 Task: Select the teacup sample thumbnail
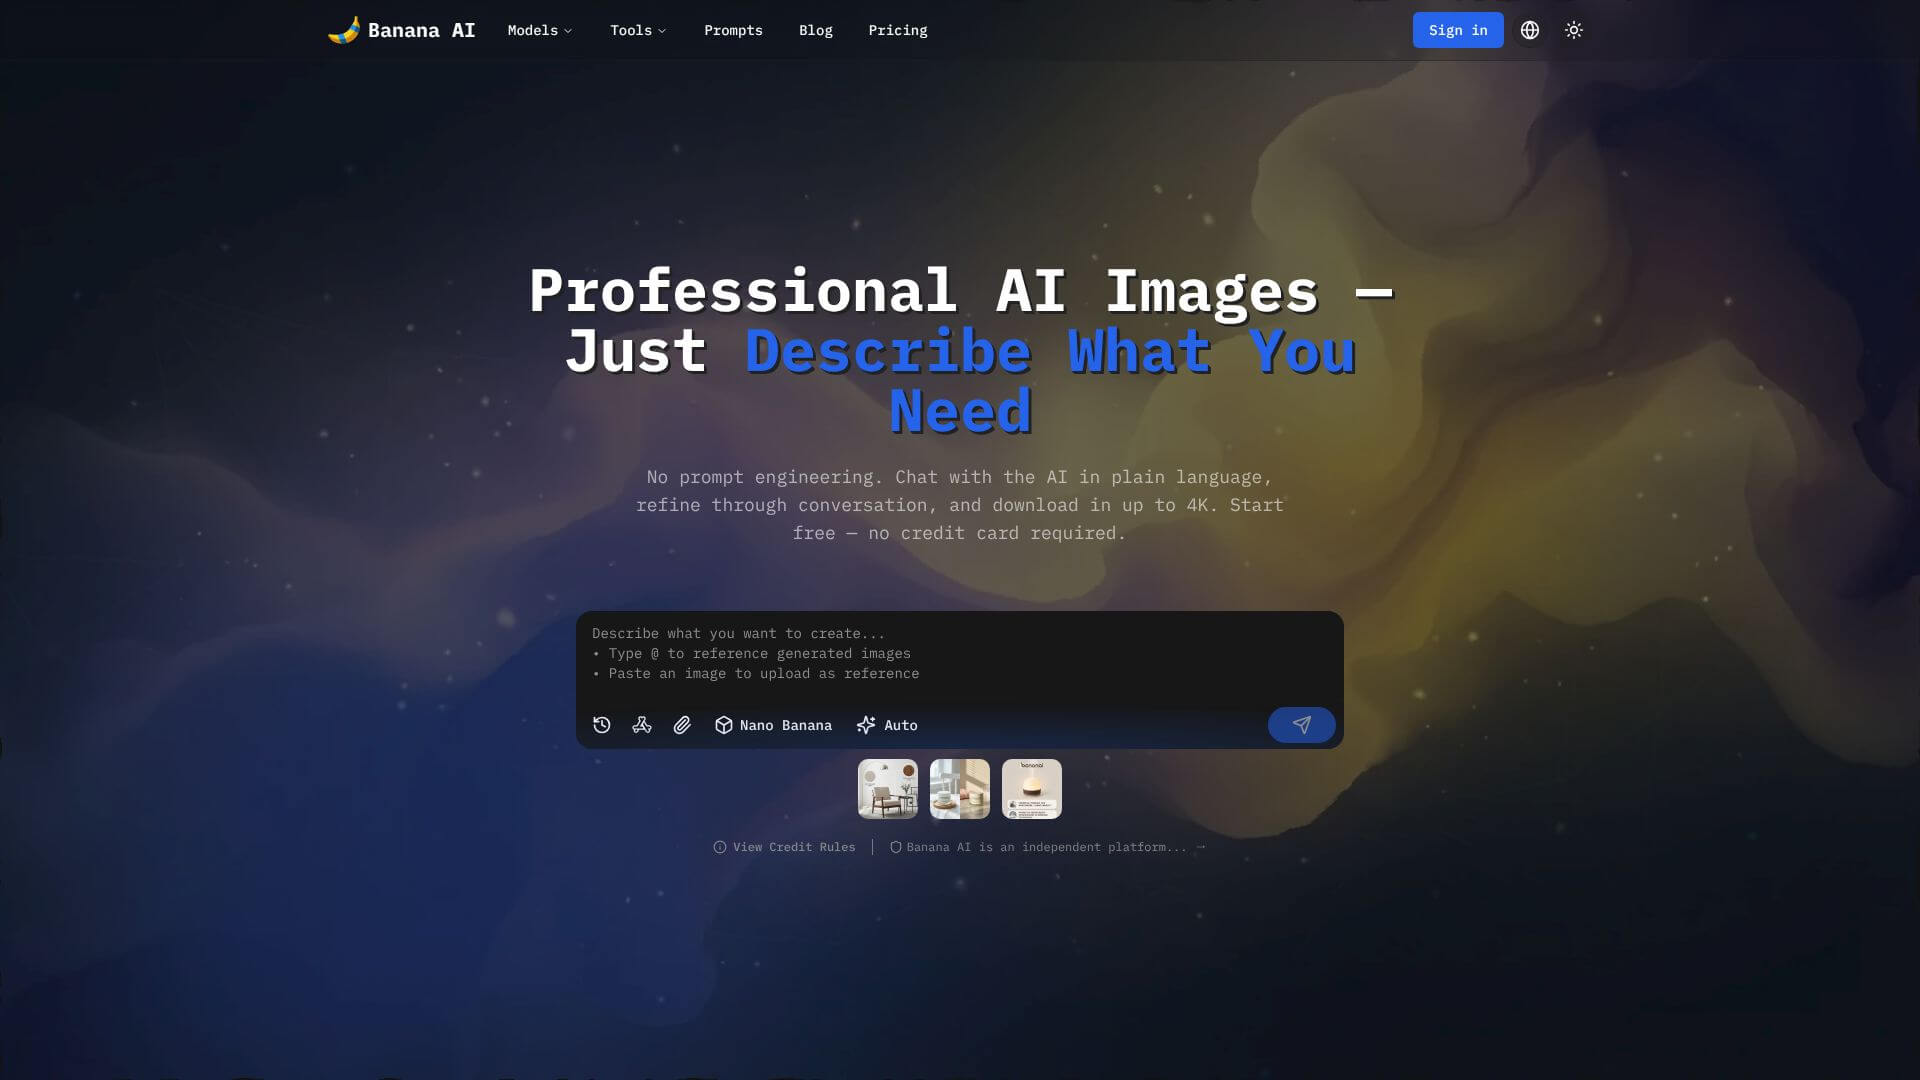pos(959,789)
